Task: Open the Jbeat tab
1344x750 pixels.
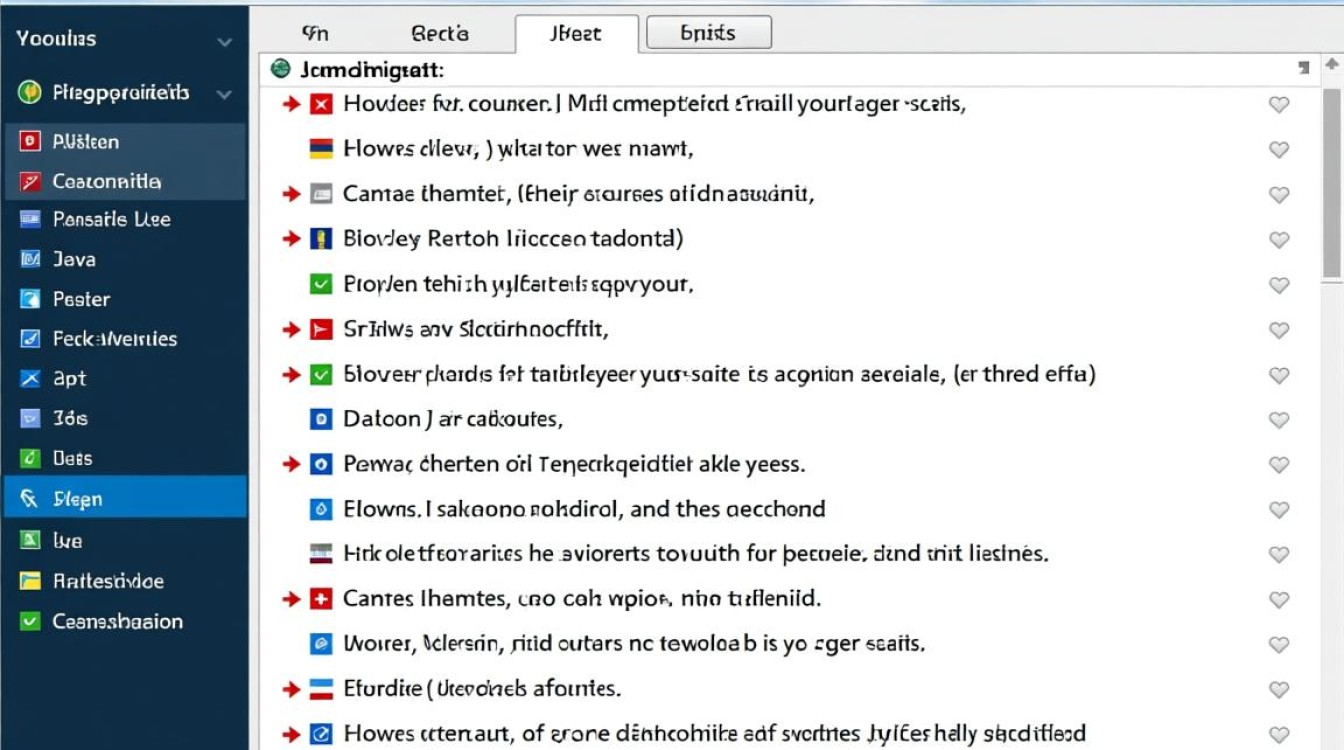Action: click(x=576, y=33)
